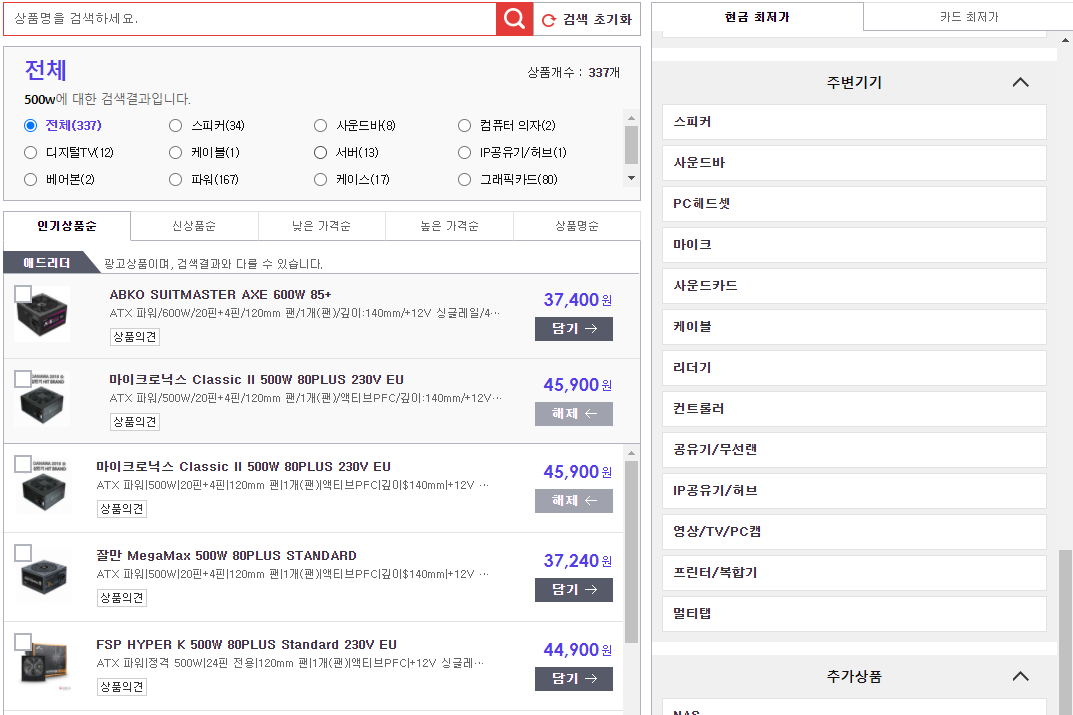Click 담기 for ABKO SUITMASTER AXE
The height and width of the screenshot is (715, 1073).
click(x=573, y=328)
